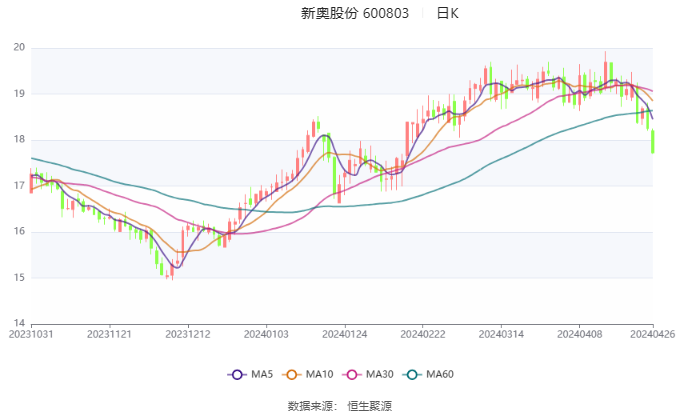Click x-axis date label 20240124

(x=344, y=334)
